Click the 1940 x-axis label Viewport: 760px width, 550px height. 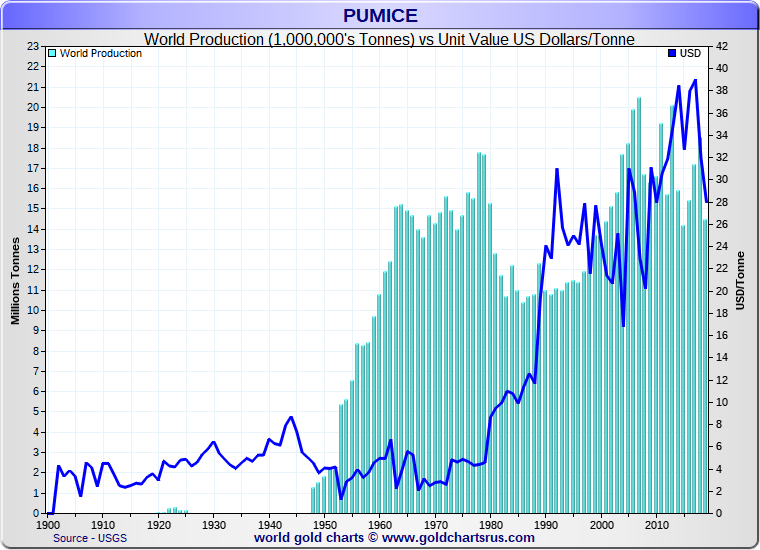(x=269, y=525)
